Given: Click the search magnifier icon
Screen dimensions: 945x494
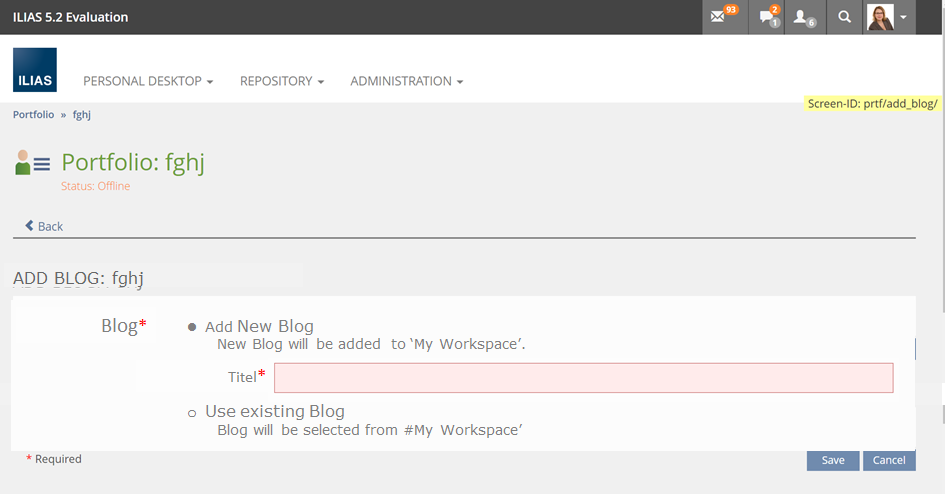Looking at the screenshot, I should (x=845, y=17).
